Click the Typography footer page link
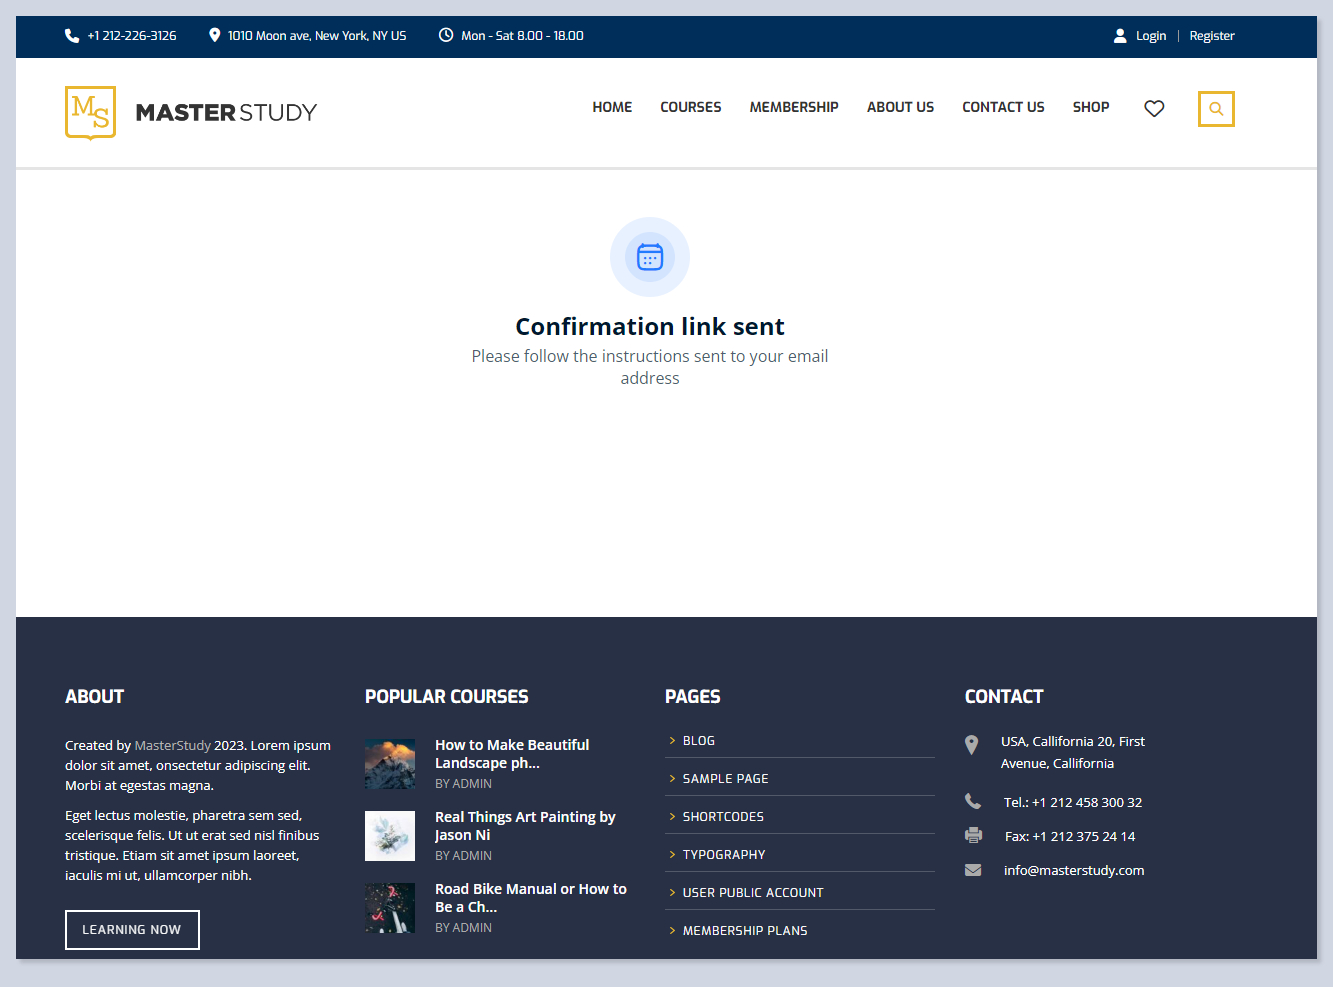The height and width of the screenshot is (987, 1333). [724, 855]
